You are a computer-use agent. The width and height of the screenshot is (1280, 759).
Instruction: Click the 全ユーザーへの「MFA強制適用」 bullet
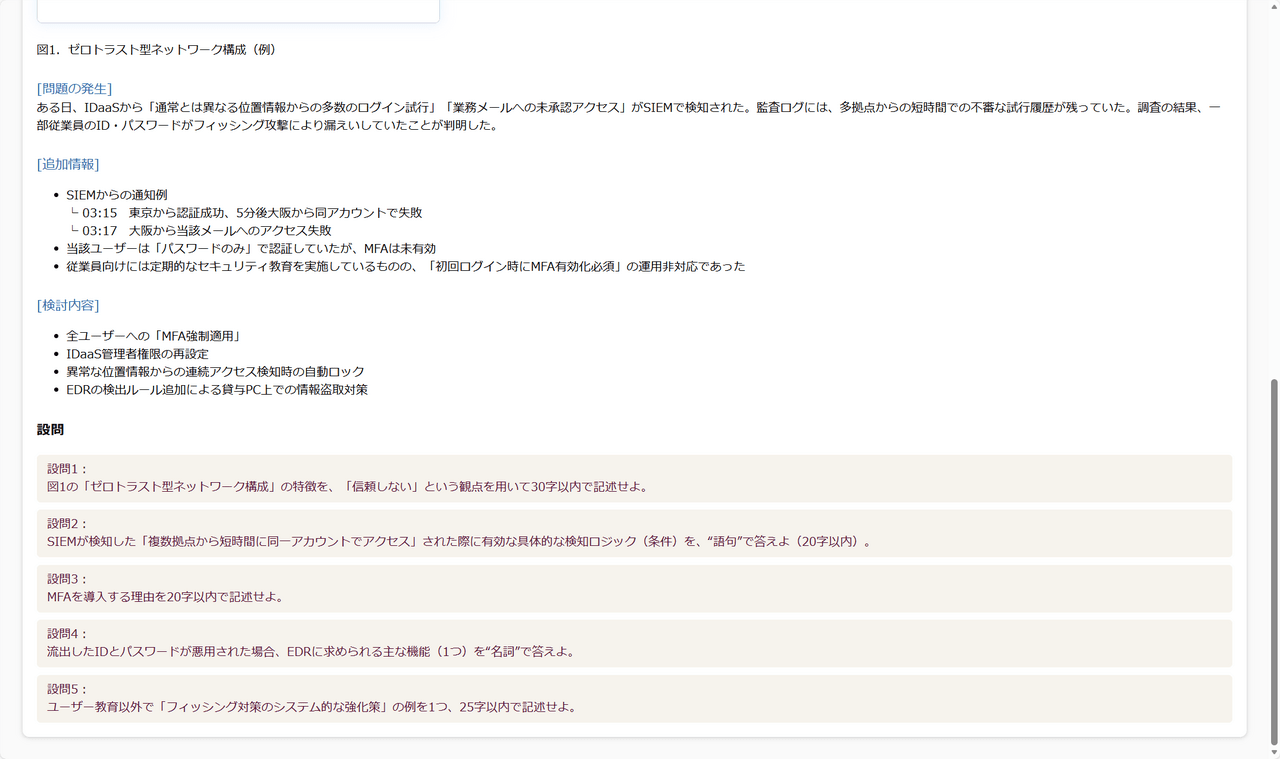coord(153,336)
